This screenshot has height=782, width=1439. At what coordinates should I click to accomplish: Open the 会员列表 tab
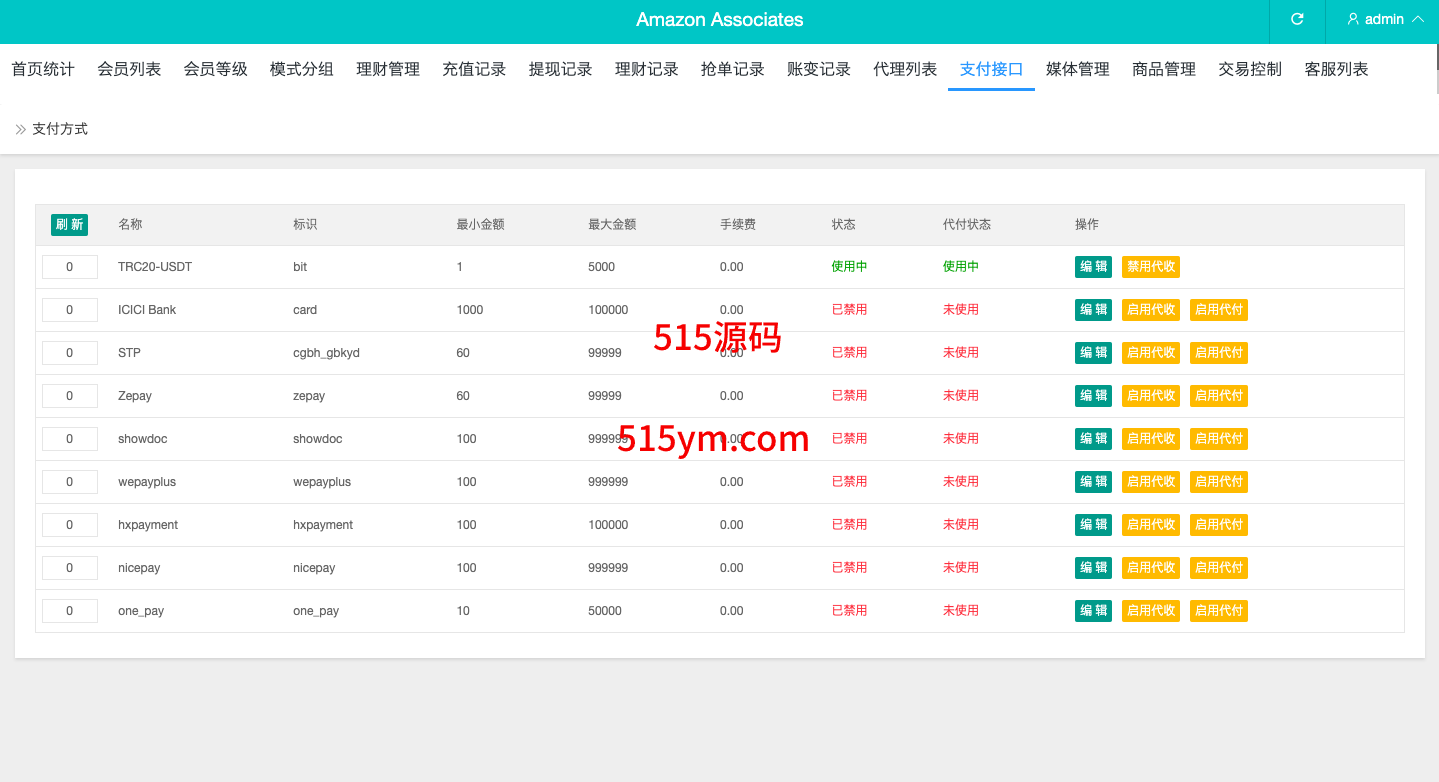(x=129, y=69)
